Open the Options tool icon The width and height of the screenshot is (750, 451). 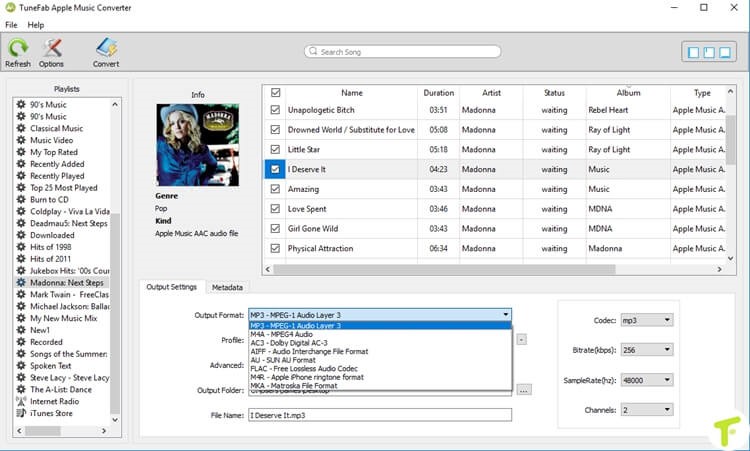click(x=52, y=48)
